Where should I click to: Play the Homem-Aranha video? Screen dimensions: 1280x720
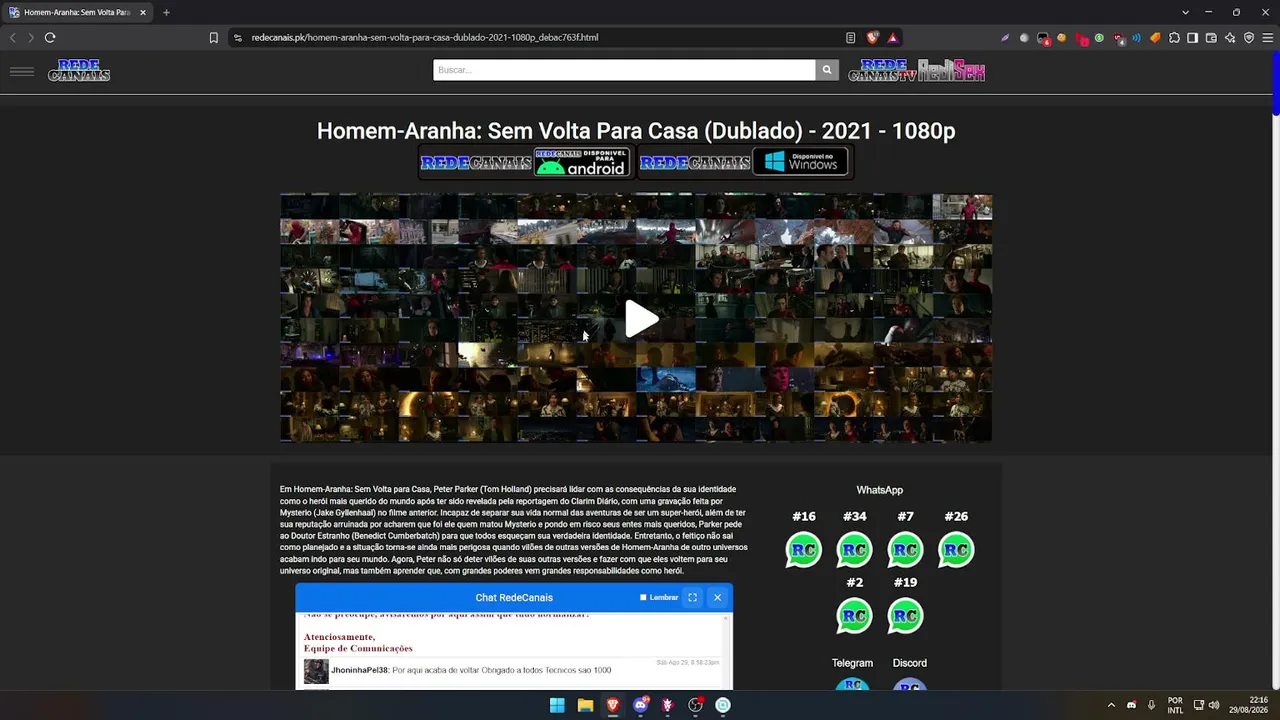pyautogui.click(x=641, y=319)
